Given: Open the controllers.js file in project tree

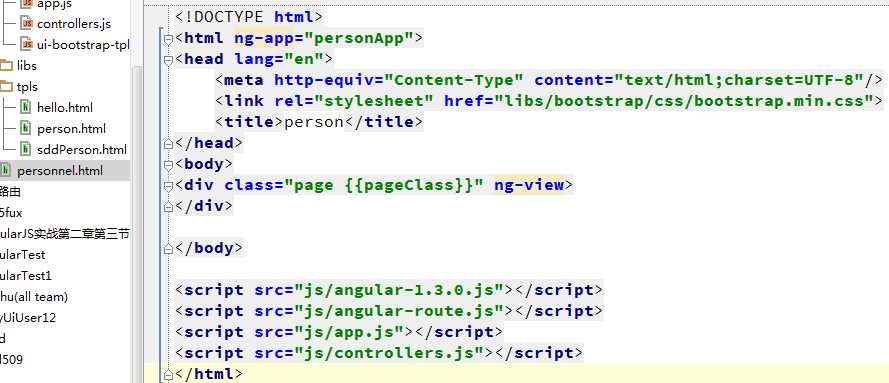Looking at the screenshot, I should (74, 24).
